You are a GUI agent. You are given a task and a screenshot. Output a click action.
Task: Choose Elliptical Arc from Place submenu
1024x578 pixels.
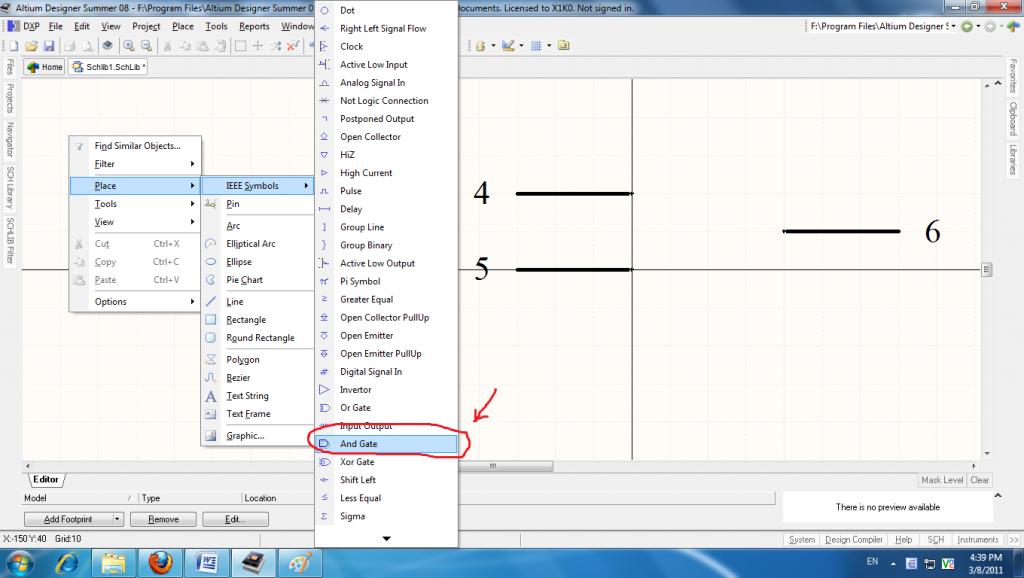point(257,244)
